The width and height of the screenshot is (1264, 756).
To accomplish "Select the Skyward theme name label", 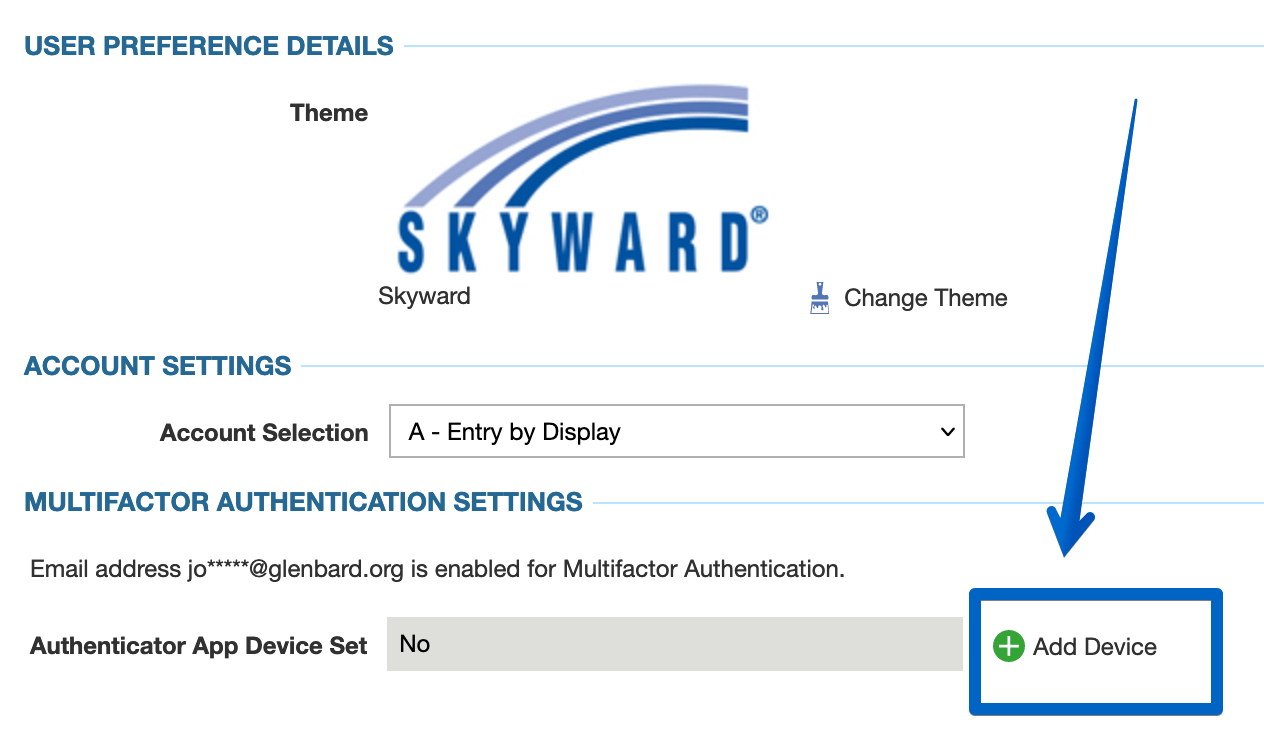I will point(424,295).
